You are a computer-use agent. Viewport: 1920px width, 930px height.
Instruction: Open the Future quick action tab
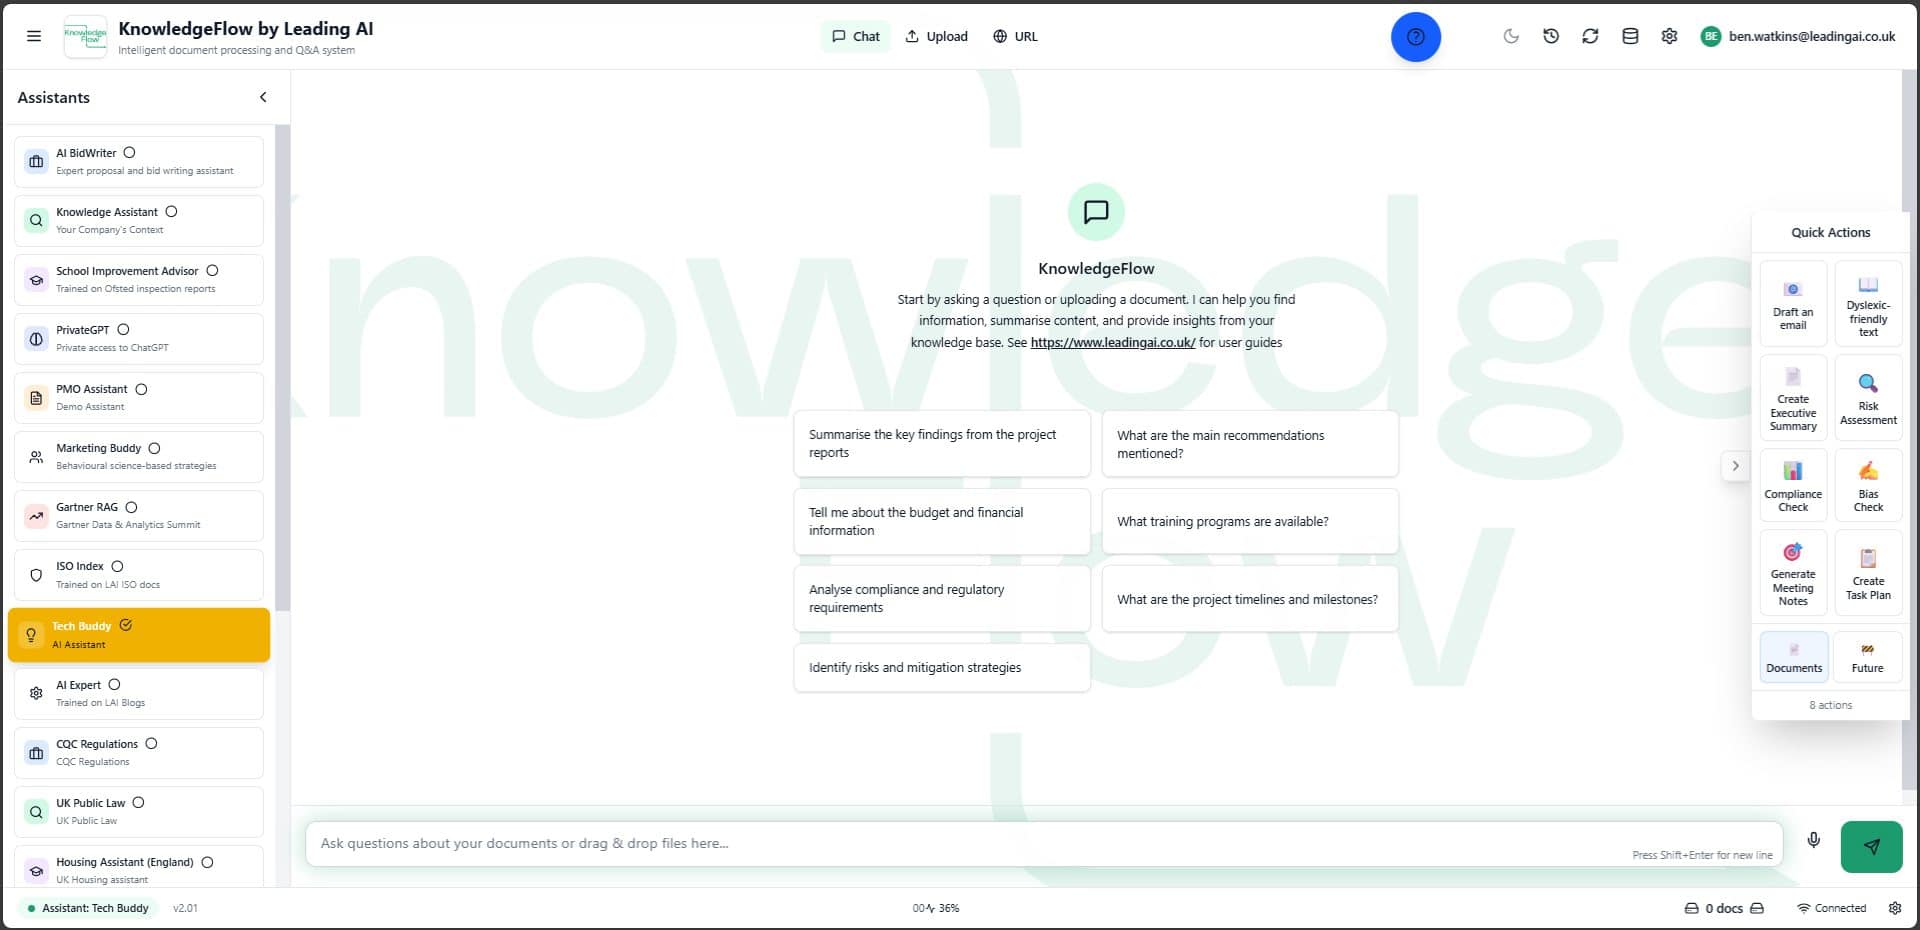tap(1868, 657)
